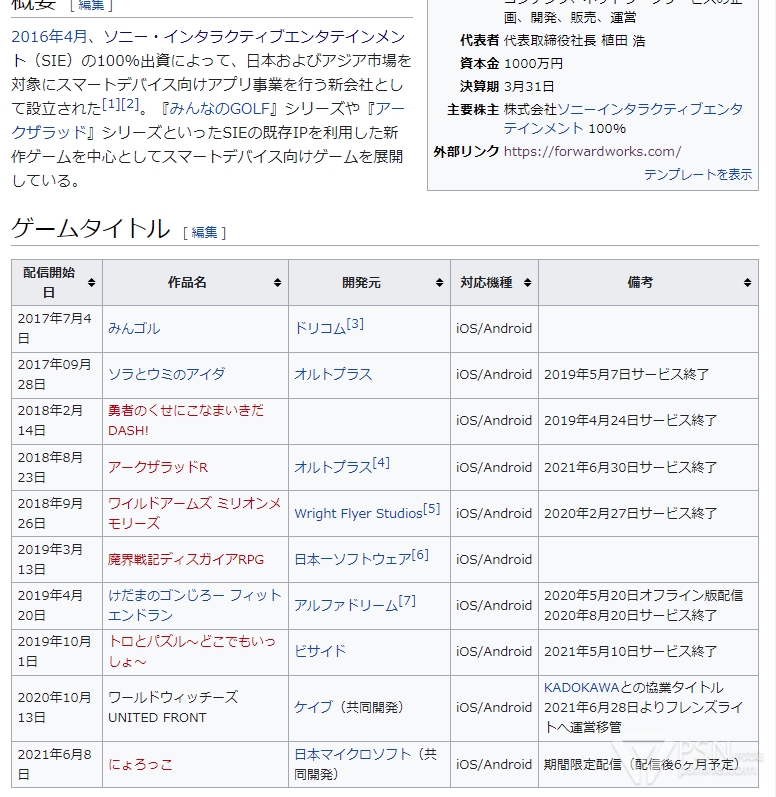776x797 pixels.
Task: Click the 備考 column header text
Action: click(640, 283)
